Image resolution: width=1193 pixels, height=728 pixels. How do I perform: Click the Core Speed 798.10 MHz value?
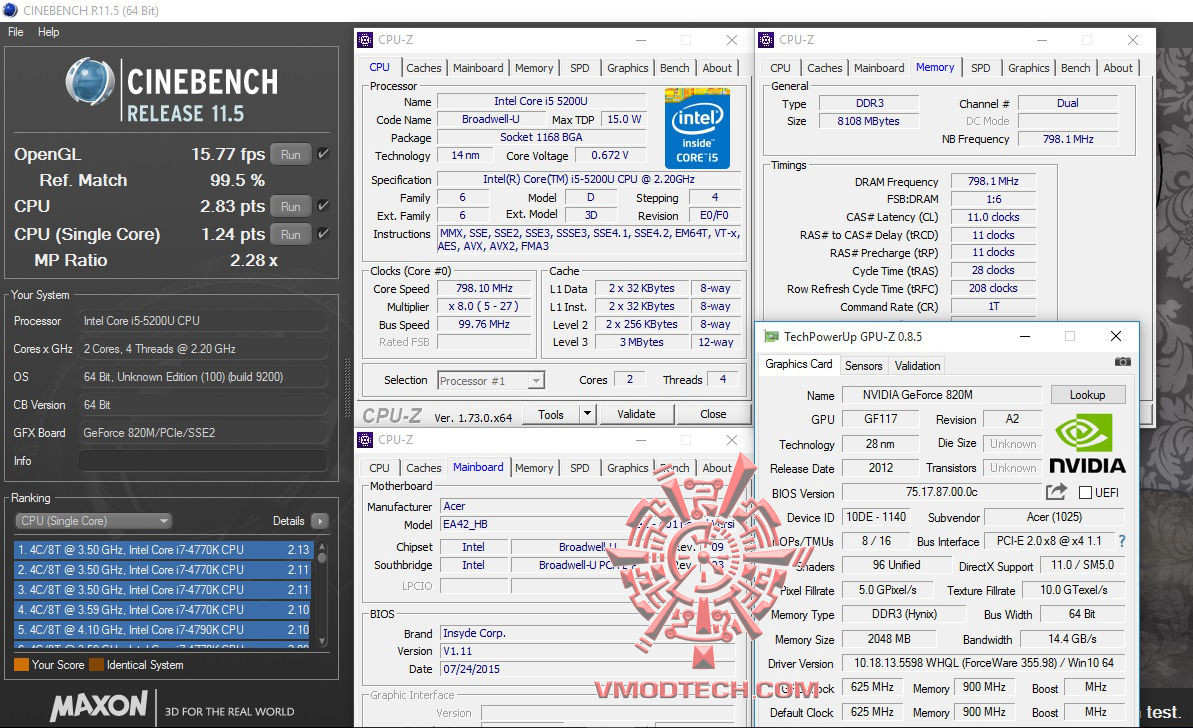484,288
